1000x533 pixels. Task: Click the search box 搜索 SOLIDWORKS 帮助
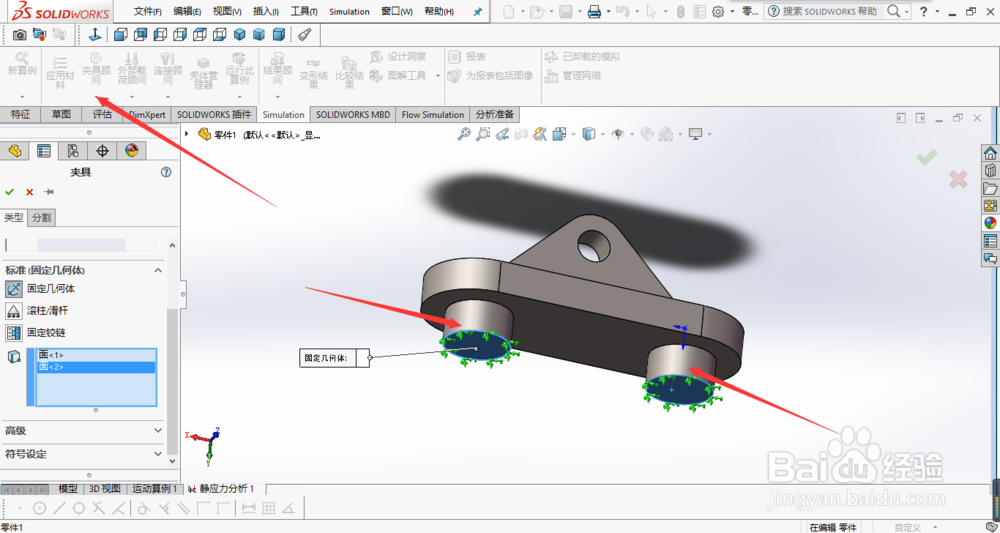click(829, 11)
